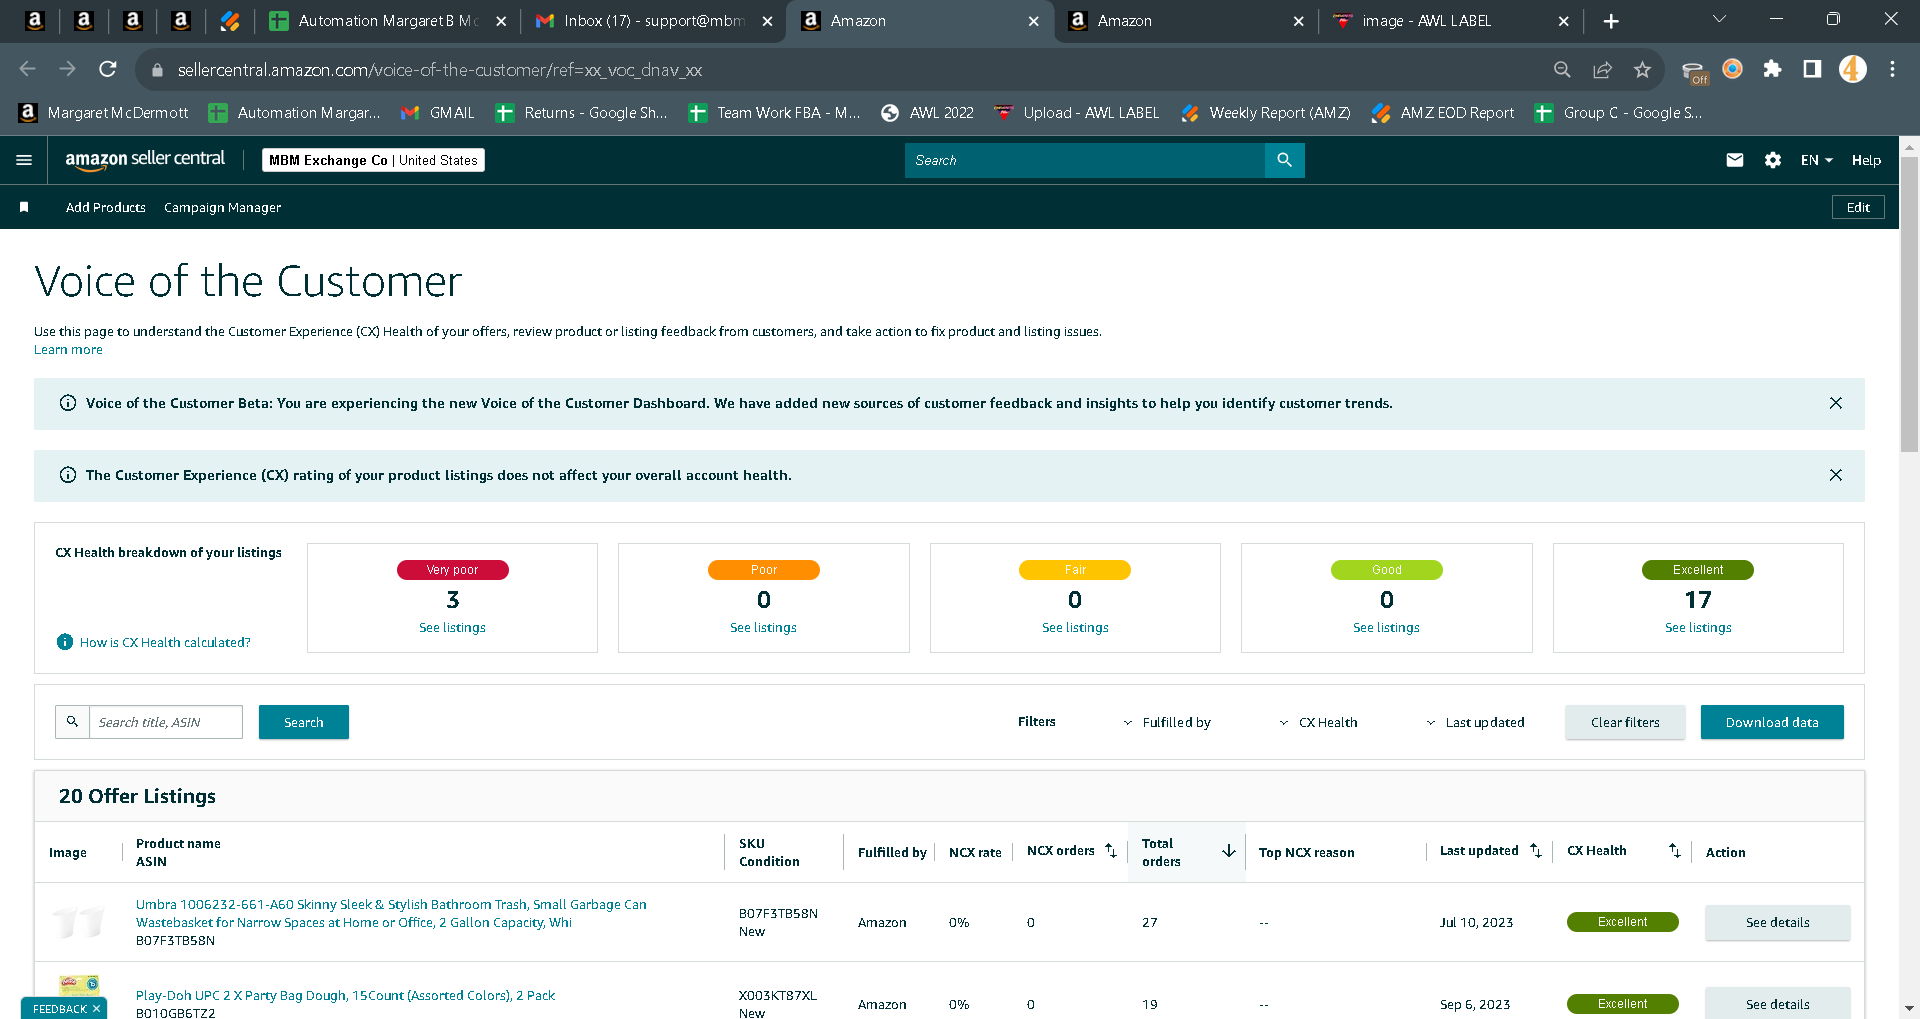Open the Play-Doh 2 X Party Bag link
The height and width of the screenshot is (1019, 1920).
[345, 995]
